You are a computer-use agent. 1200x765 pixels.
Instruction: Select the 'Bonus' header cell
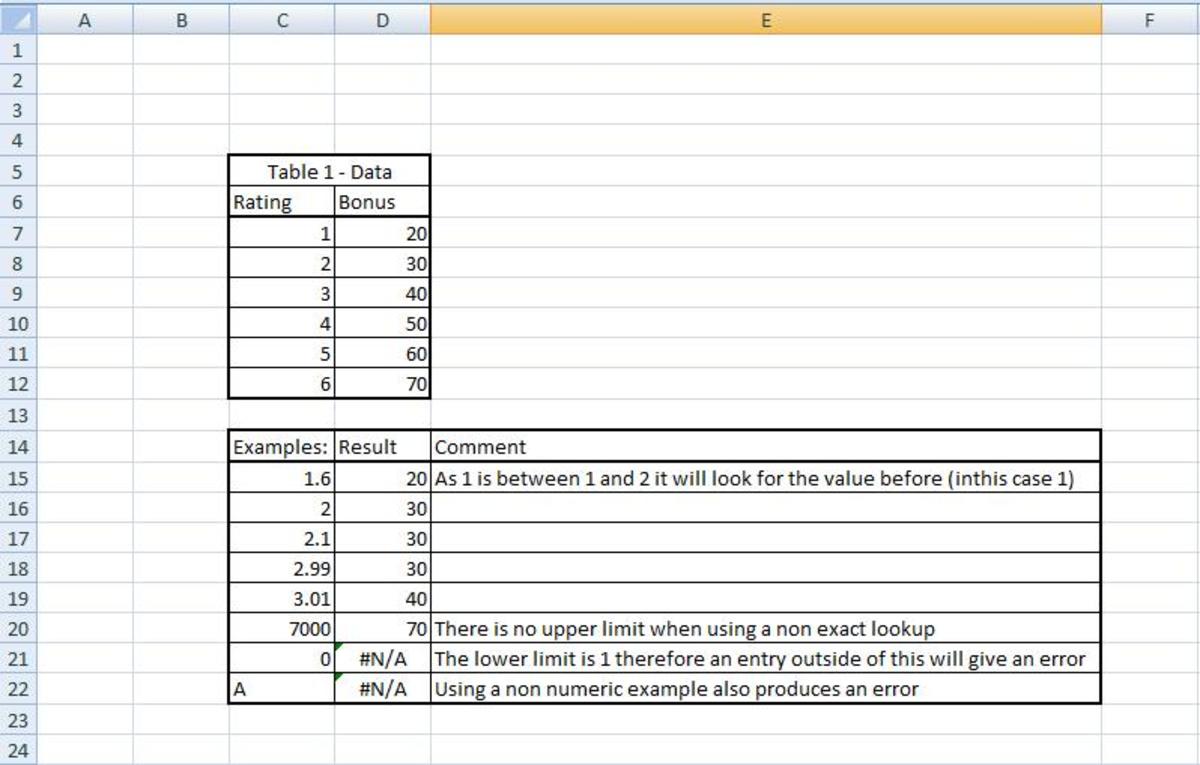[383, 201]
